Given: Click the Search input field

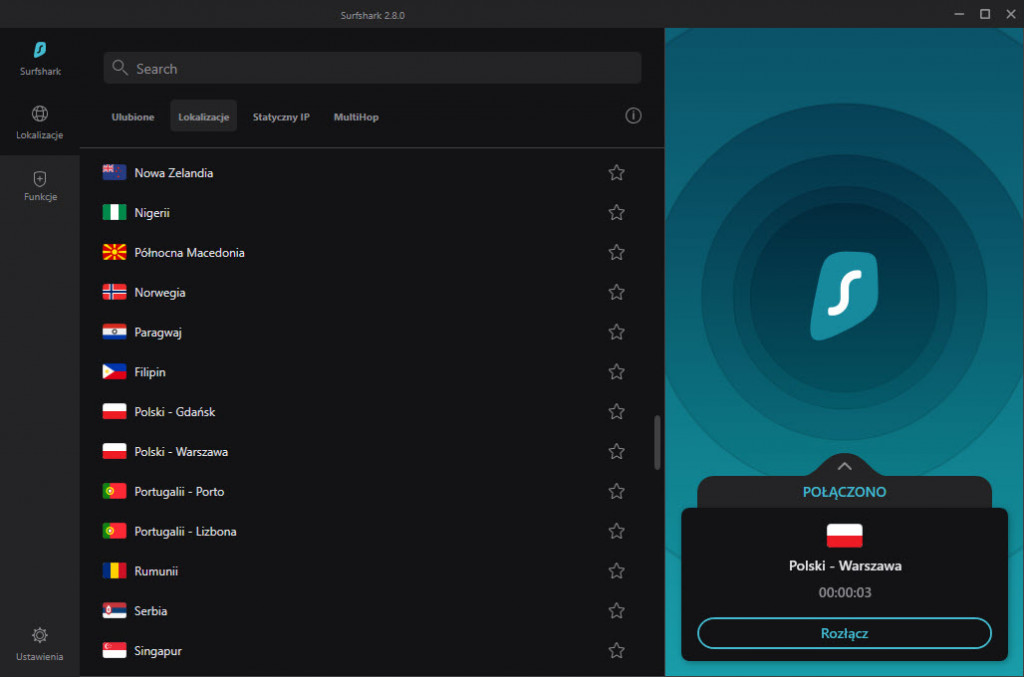Looking at the screenshot, I should (372, 68).
